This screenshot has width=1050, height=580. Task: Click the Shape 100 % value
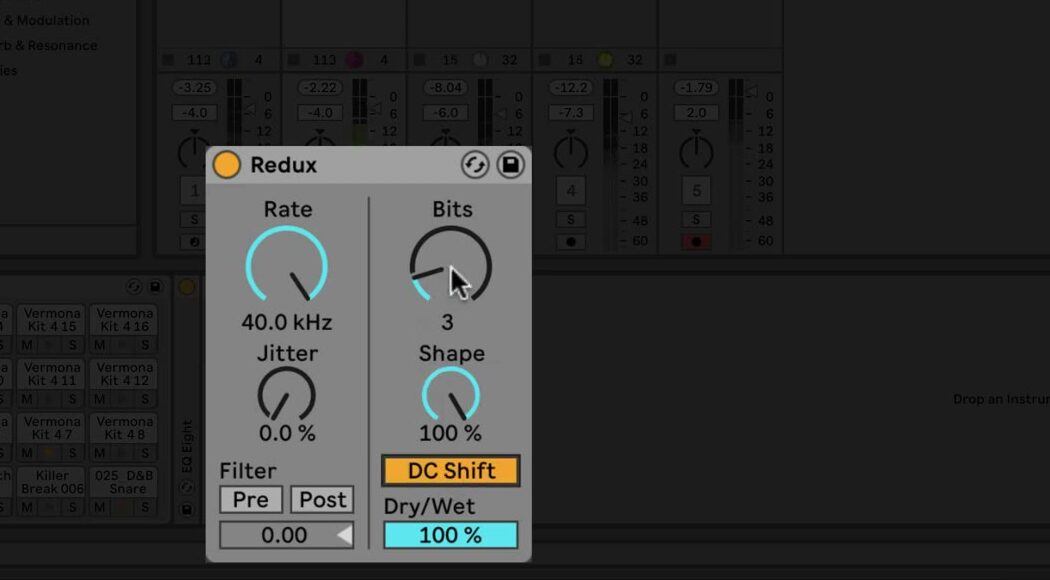pyautogui.click(x=450, y=433)
